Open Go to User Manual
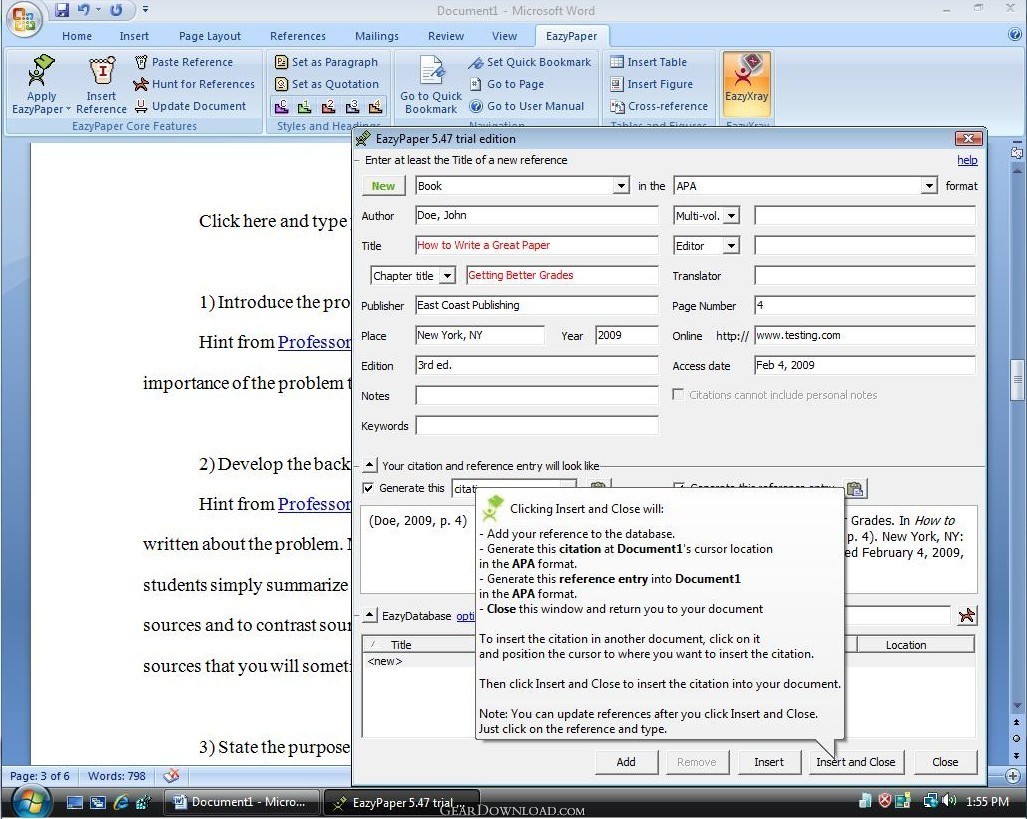 527,106
